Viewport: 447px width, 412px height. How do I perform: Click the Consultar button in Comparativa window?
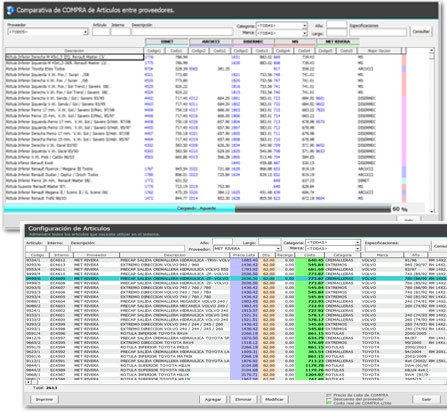[421, 31]
